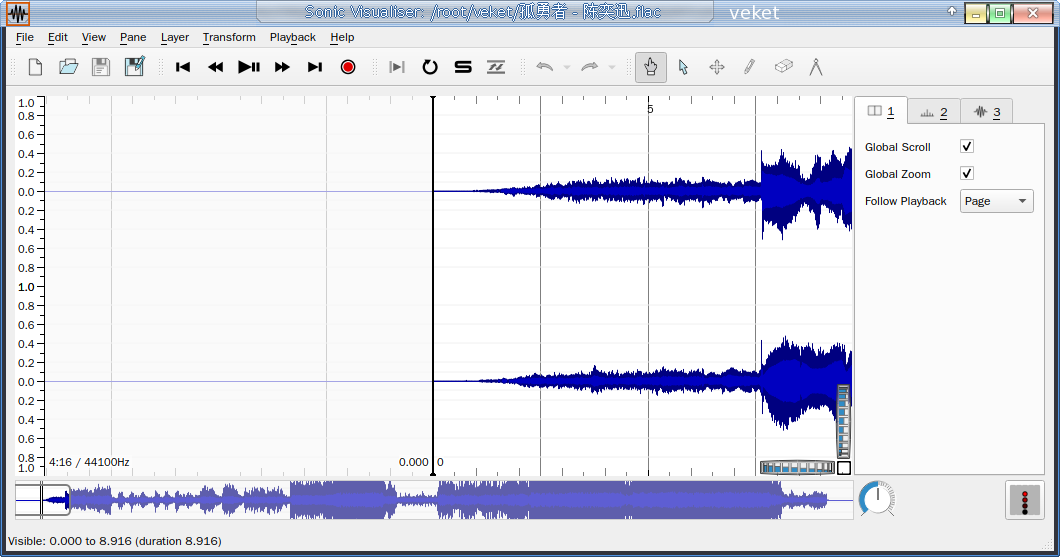Open the Follow Playback dropdown
The image size is (1060, 557).
point(996,201)
